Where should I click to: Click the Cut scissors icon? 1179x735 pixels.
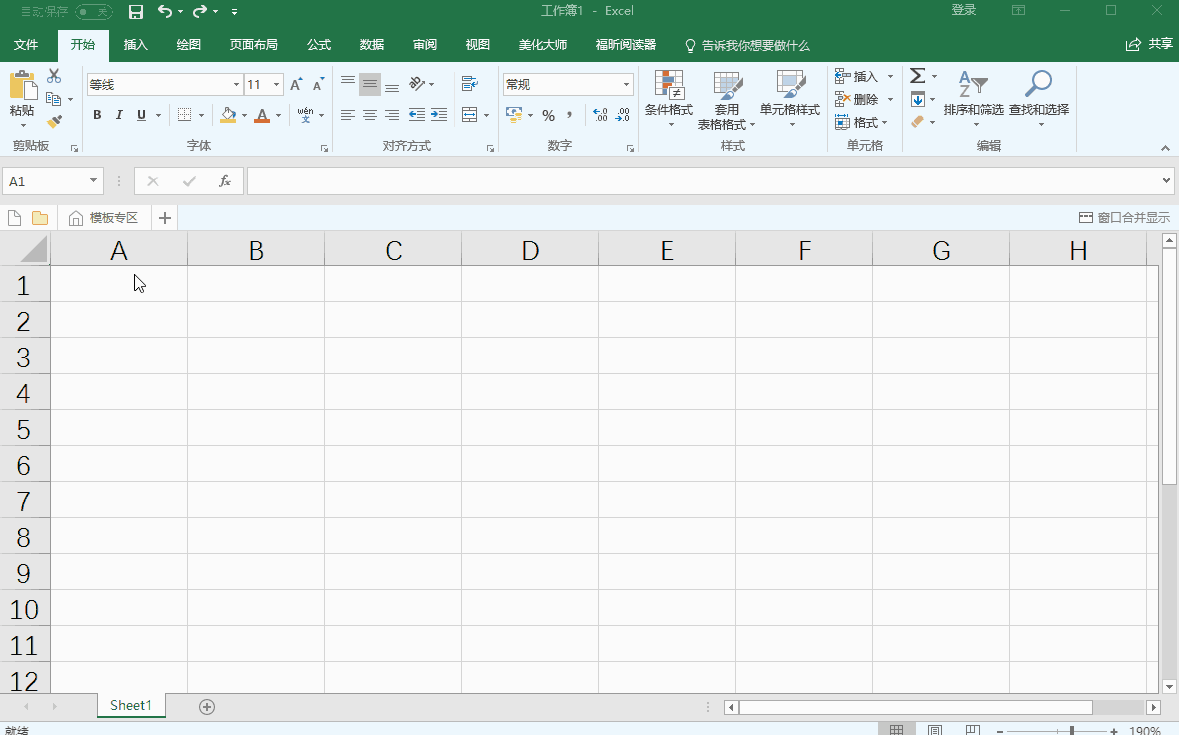tap(54, 76)
